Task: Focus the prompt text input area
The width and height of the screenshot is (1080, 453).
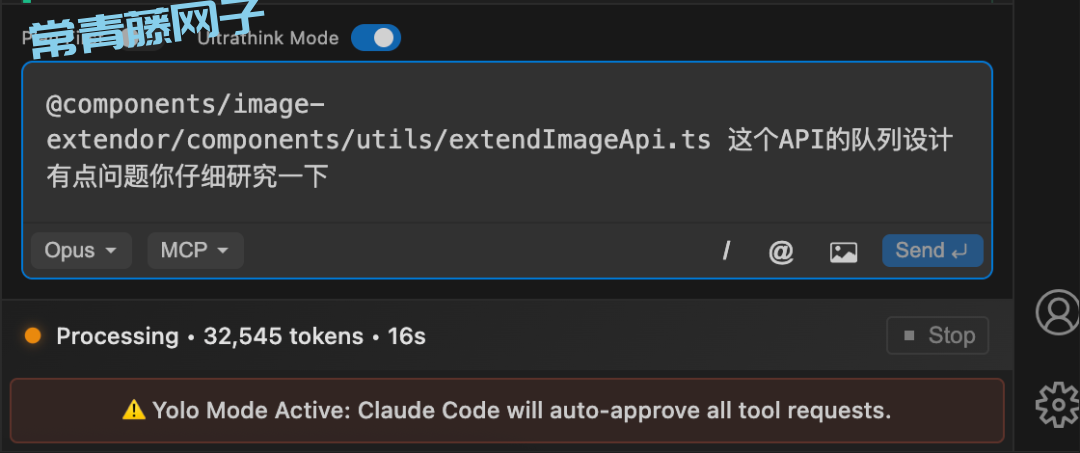Action: coord(507,143)
